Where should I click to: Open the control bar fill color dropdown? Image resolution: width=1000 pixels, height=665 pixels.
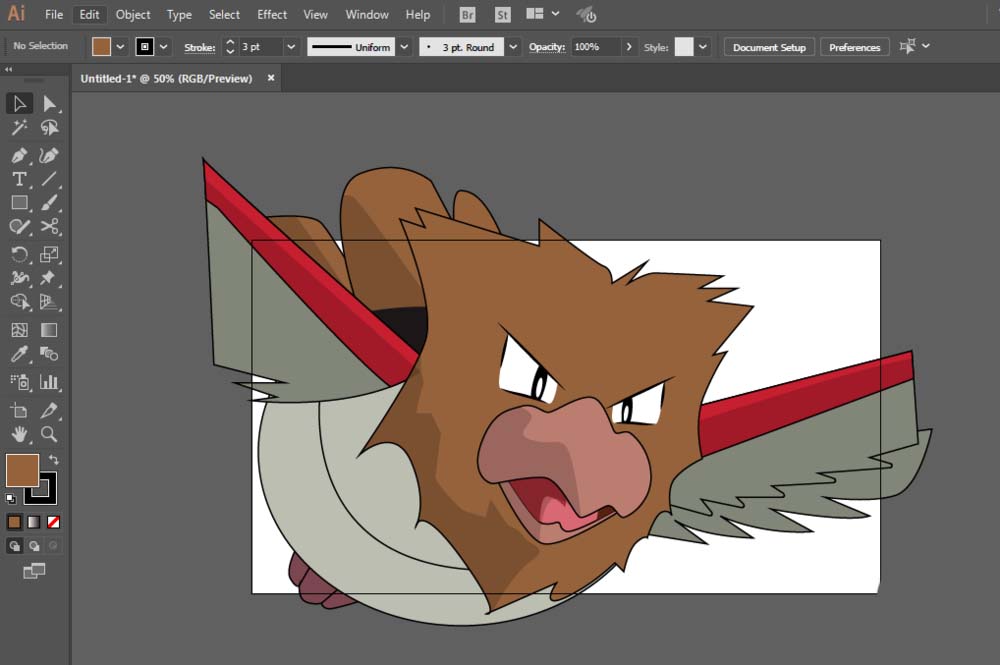pos(120,47)
